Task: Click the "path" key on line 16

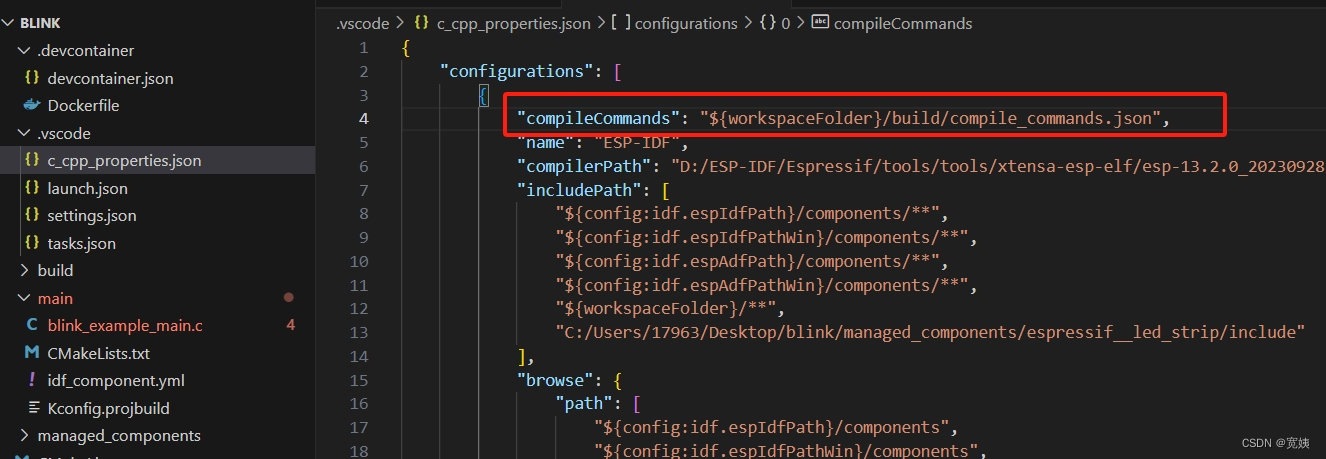Action: click(x=585, y=403)
